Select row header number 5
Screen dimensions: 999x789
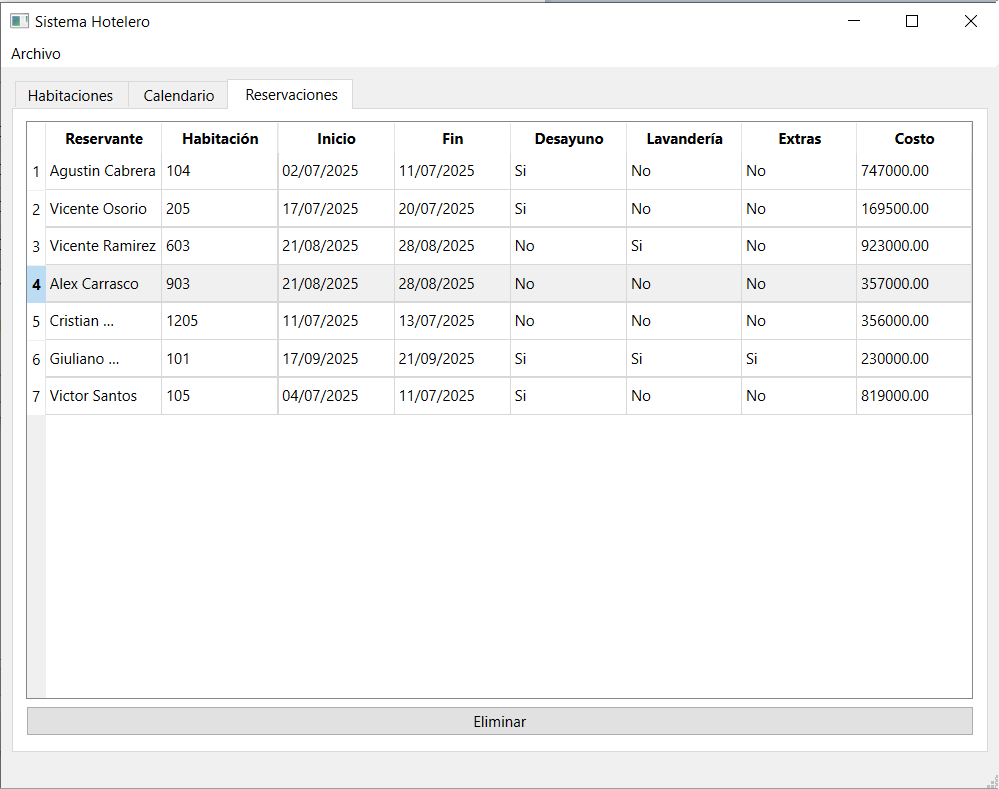point(36,321)
